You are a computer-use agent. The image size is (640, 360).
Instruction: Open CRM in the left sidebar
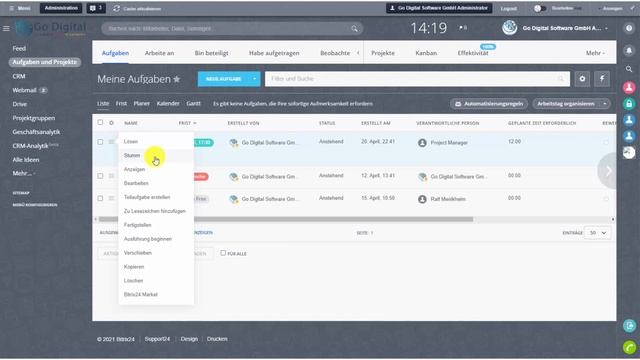coord(19,76)
